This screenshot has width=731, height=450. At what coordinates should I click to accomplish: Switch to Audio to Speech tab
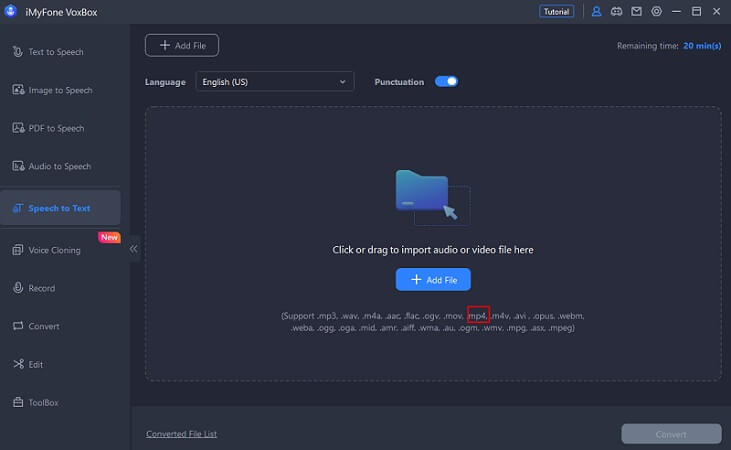coord(61,166)
